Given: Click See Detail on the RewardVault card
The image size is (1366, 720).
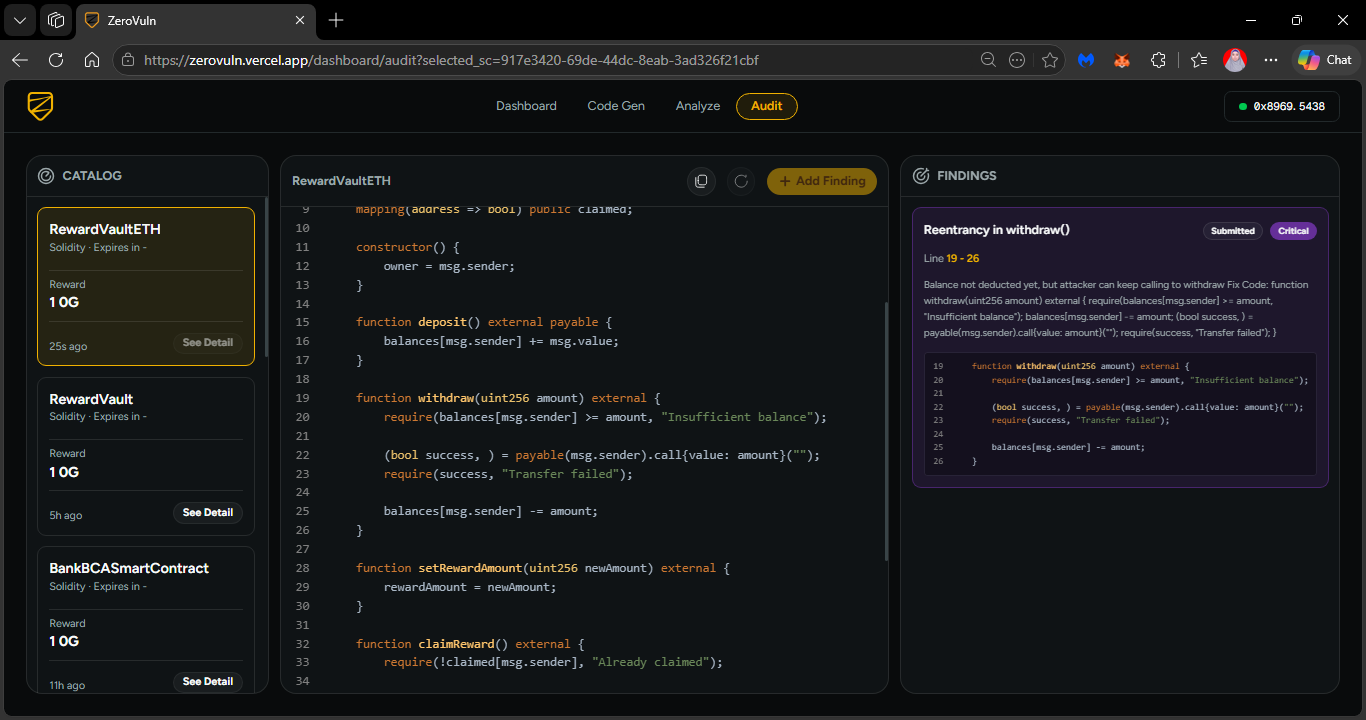Looking at the screenshot, I should pos(208,513).
